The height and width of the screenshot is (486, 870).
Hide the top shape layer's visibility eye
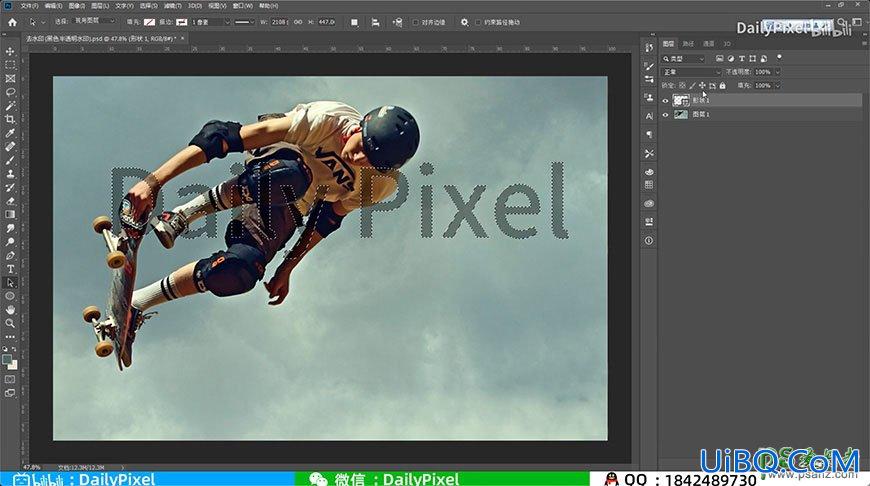(x=665, y=100)
